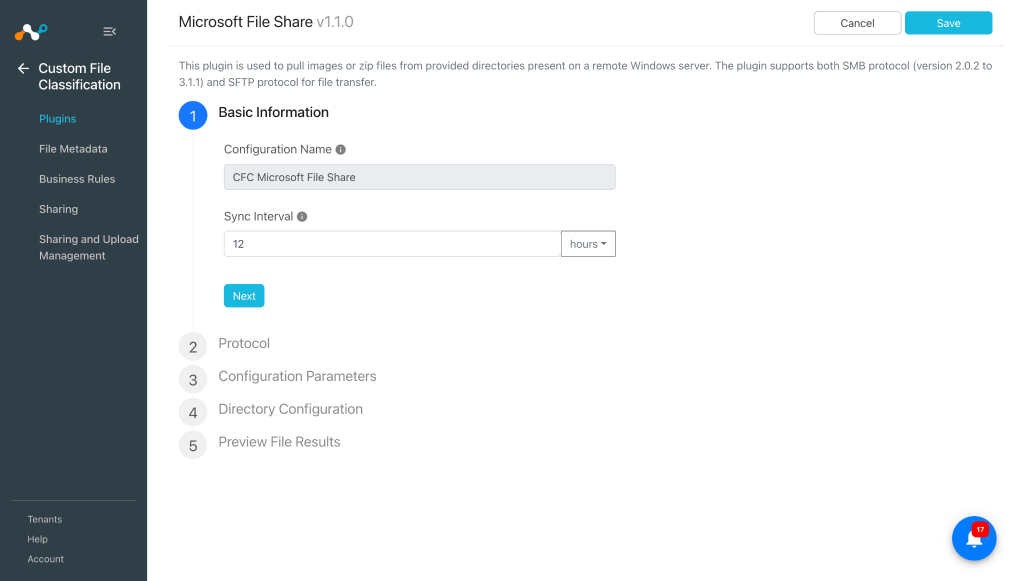The height and width of the screenshot is (581, 1024).
Task: Click the Save button
Action: click(948, 23)
